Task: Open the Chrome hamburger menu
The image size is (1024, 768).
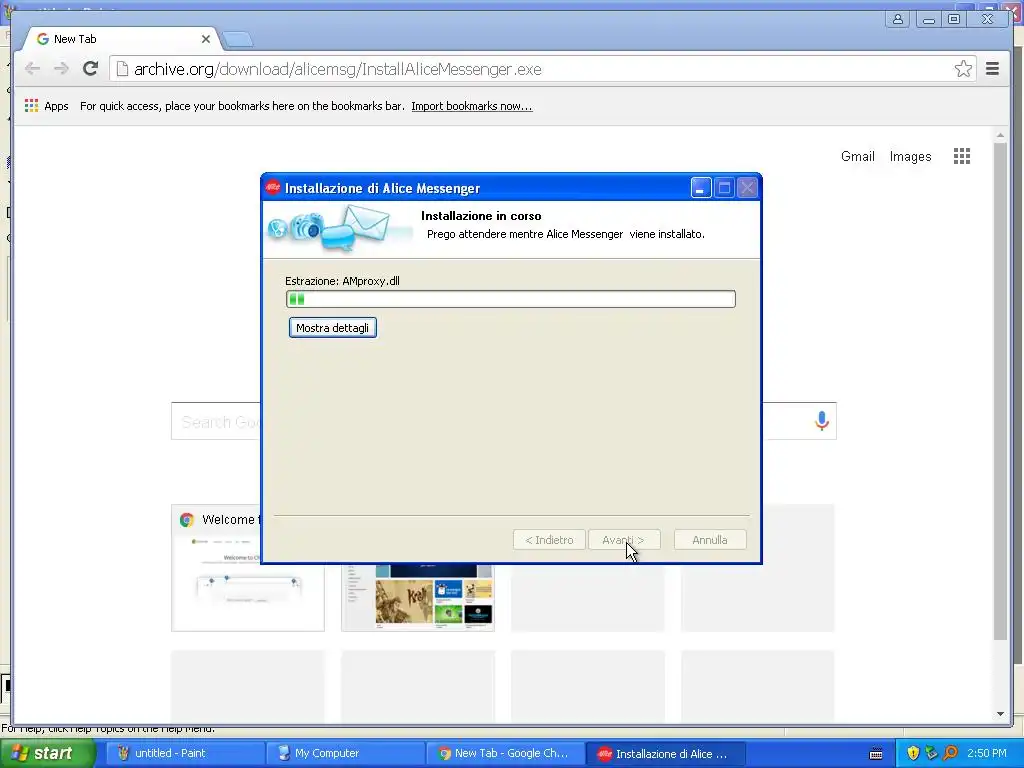Action: 992,69
